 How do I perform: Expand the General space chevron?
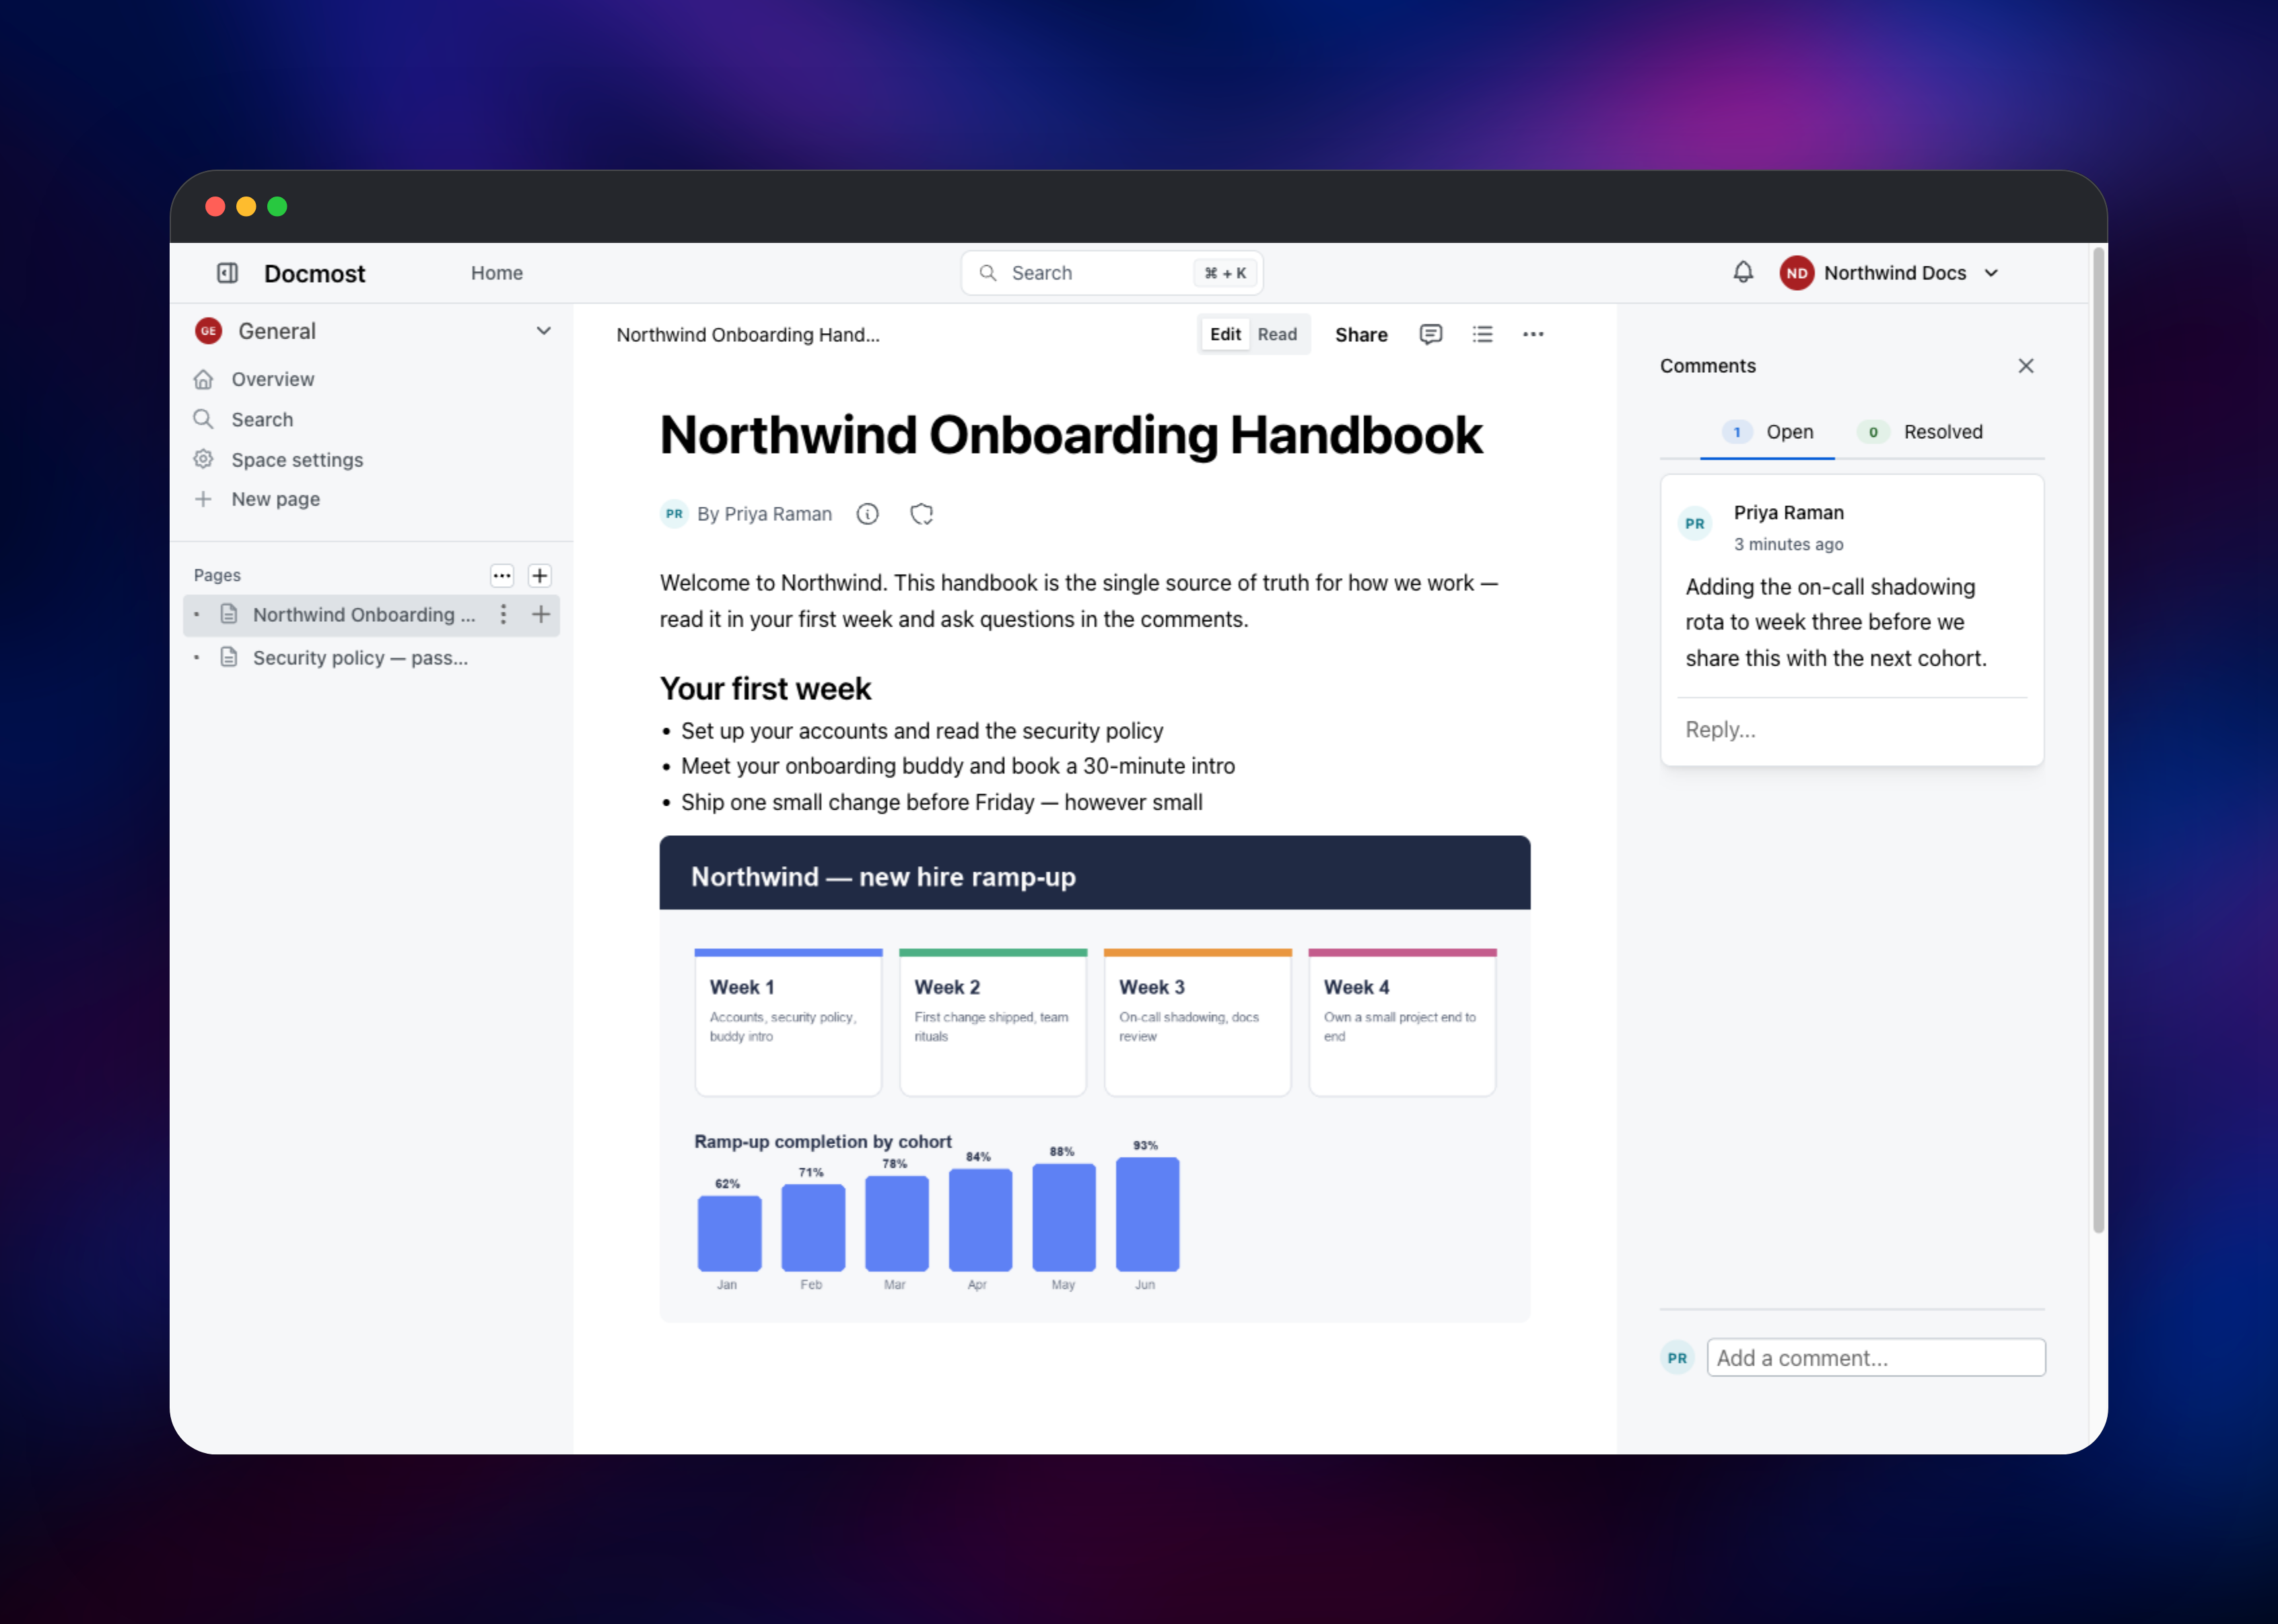pos(543,331)
